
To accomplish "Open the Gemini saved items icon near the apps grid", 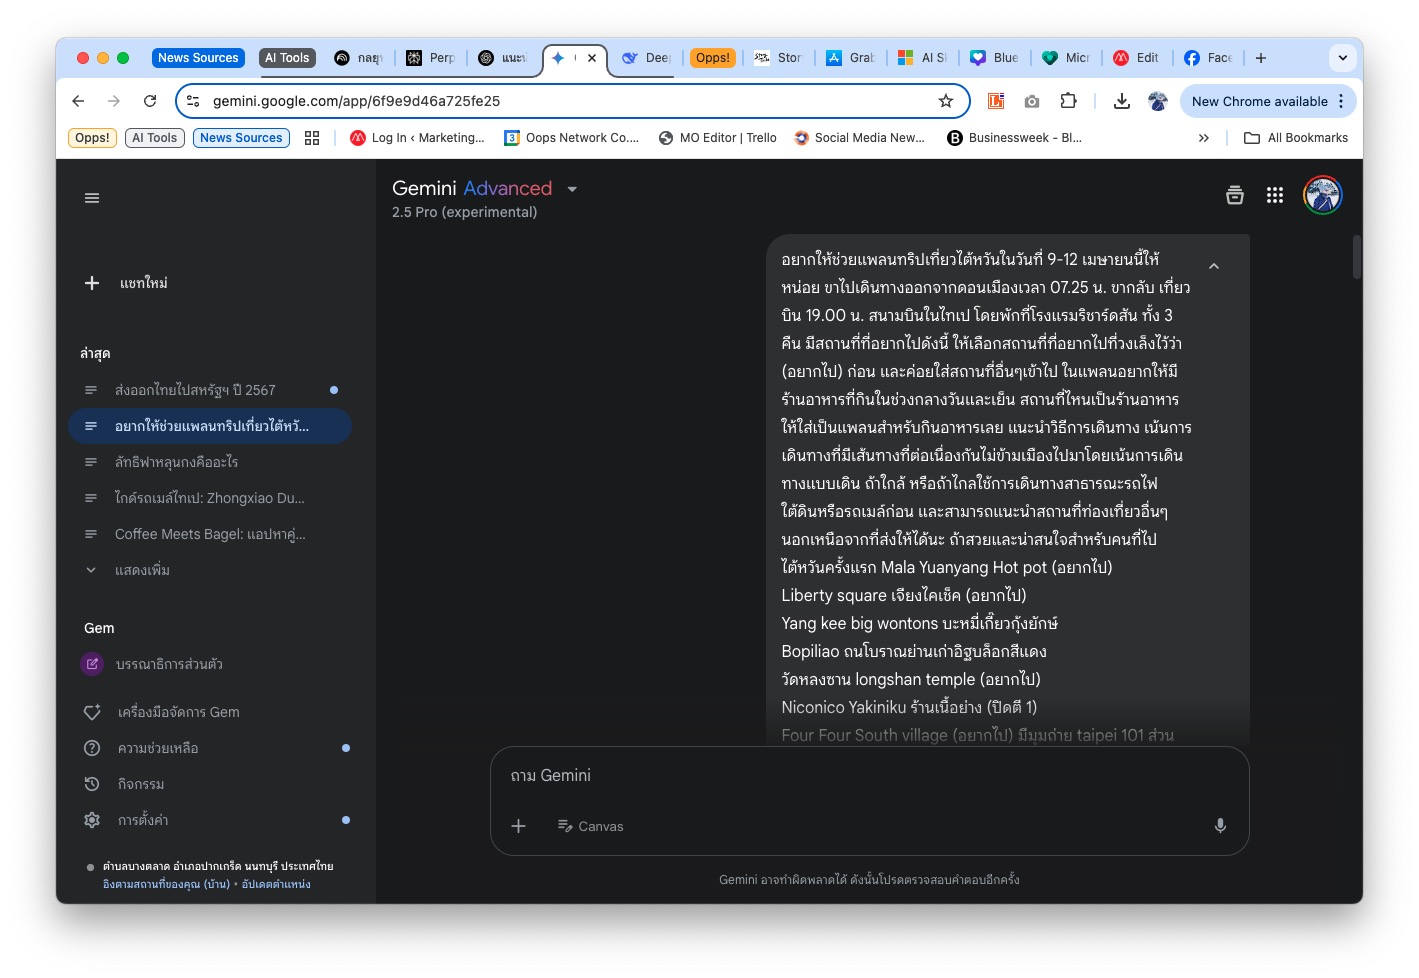I will [x=1235, y=195].
